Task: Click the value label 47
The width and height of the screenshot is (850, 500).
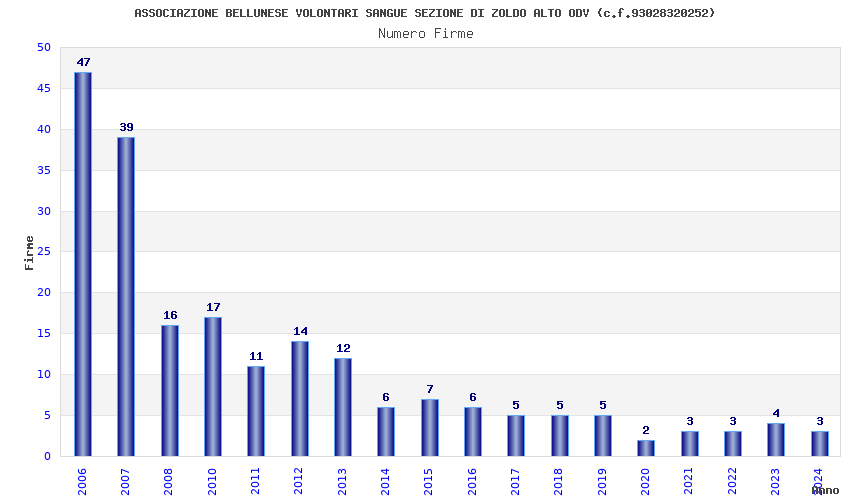Action: [83, 62]
